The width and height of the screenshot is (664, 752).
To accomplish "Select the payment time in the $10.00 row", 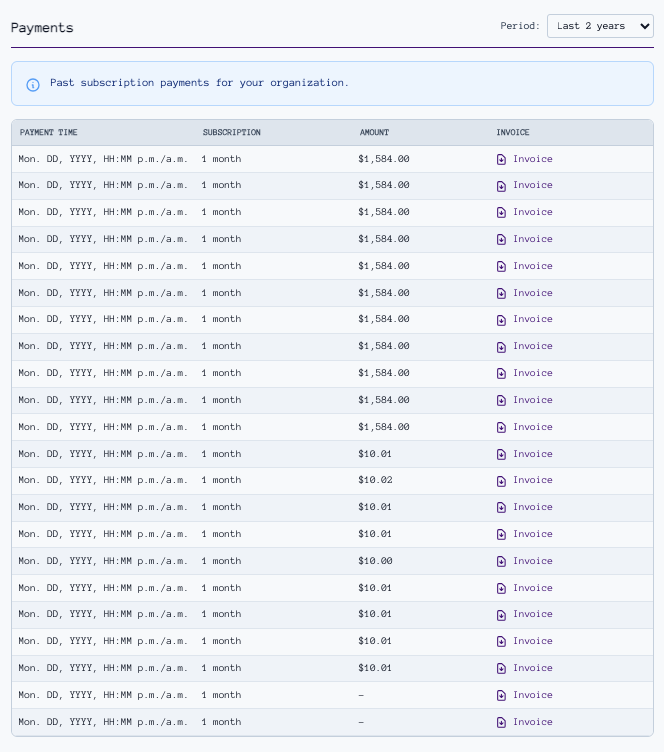I will pos(103,561).
